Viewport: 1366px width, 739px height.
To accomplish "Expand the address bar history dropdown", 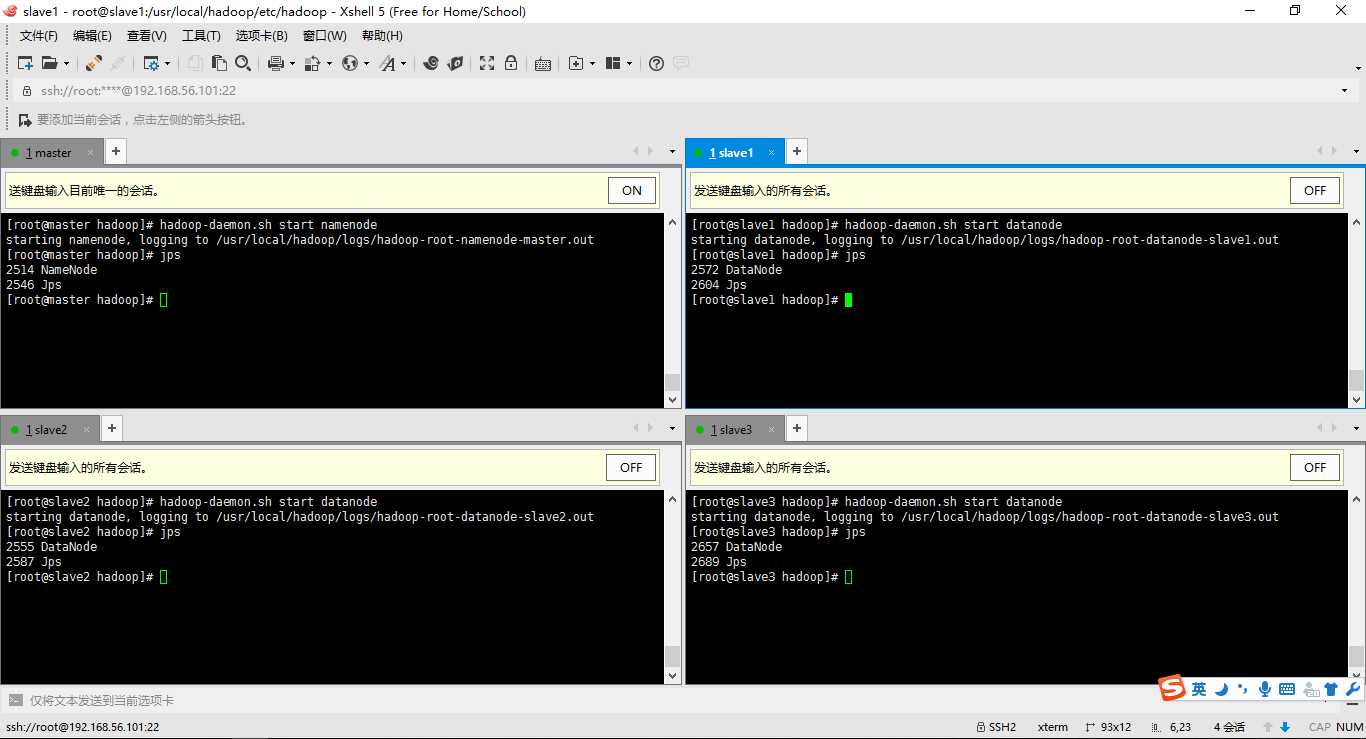I will coord(1344,91).
